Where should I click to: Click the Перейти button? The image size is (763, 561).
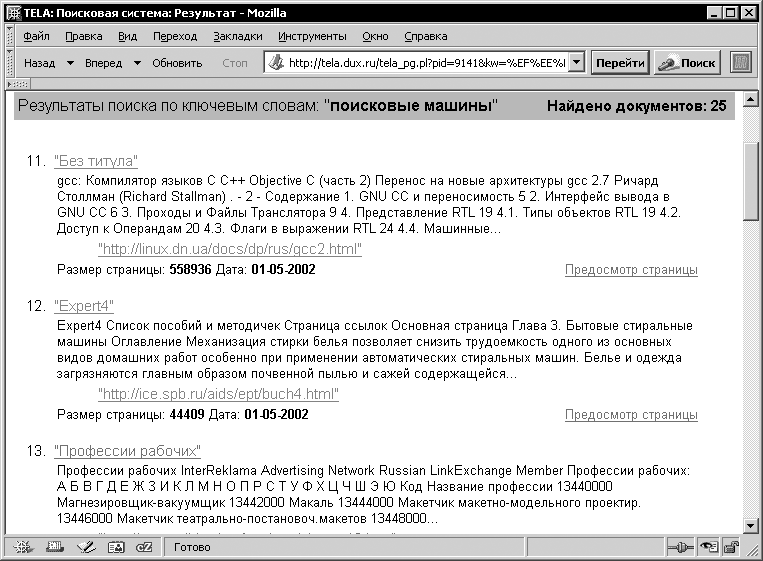click(x=620, y=63)
